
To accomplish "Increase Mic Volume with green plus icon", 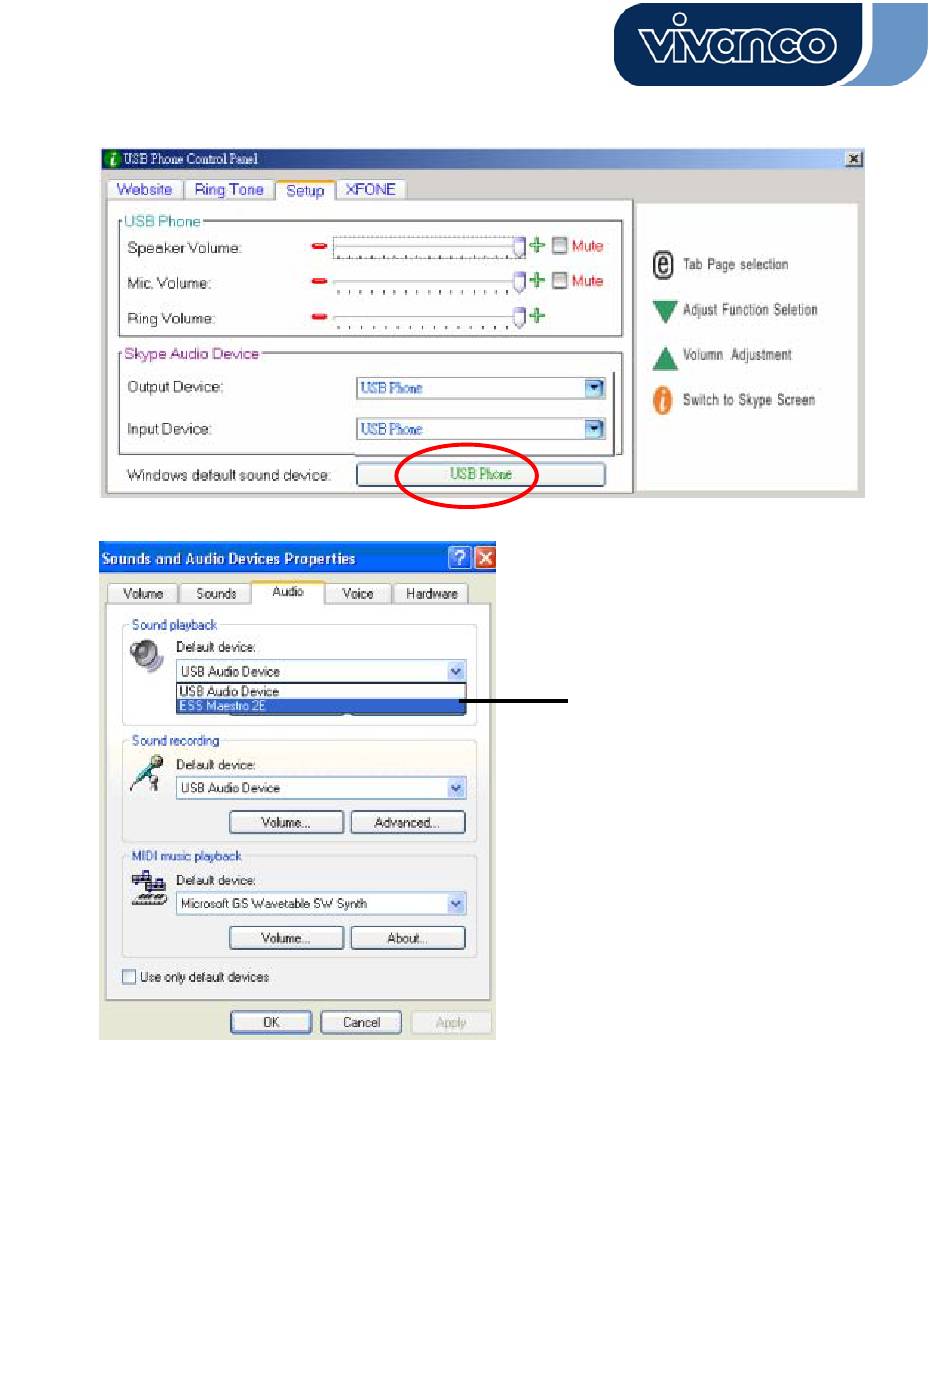I will tap(537, 280).
